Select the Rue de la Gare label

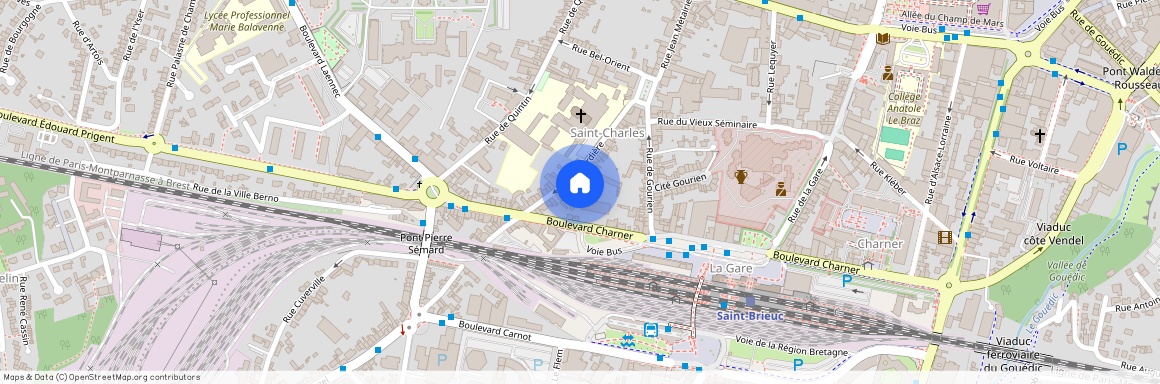point(806,196)
